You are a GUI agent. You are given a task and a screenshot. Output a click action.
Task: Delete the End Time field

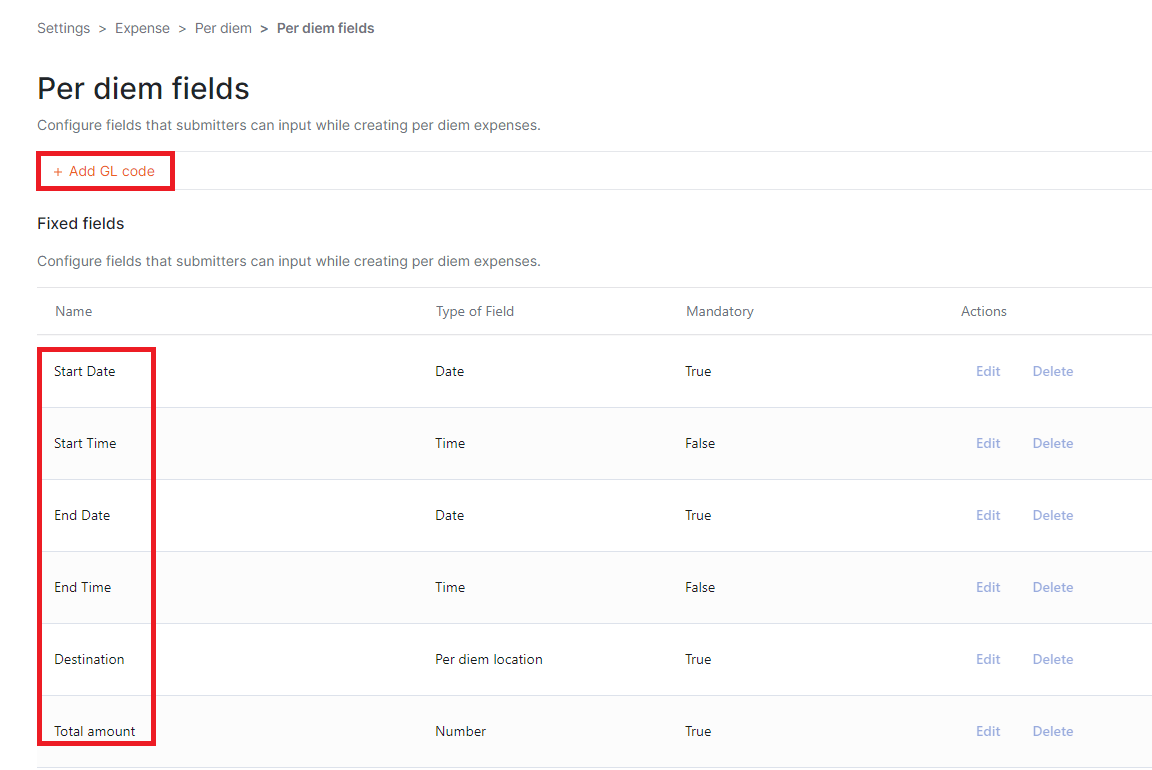click(1052, 587)
